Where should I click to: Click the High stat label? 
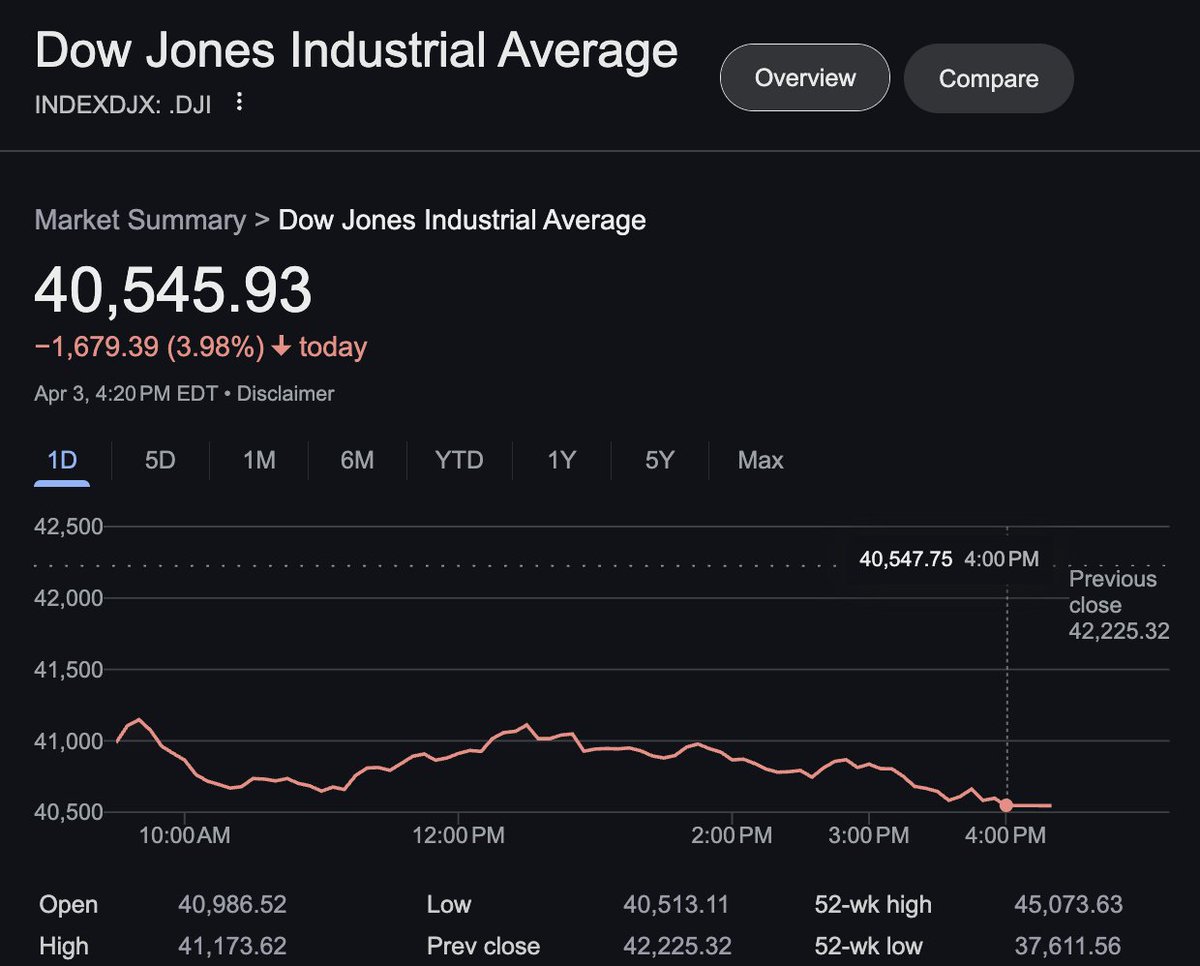click(x=63, y=946)
